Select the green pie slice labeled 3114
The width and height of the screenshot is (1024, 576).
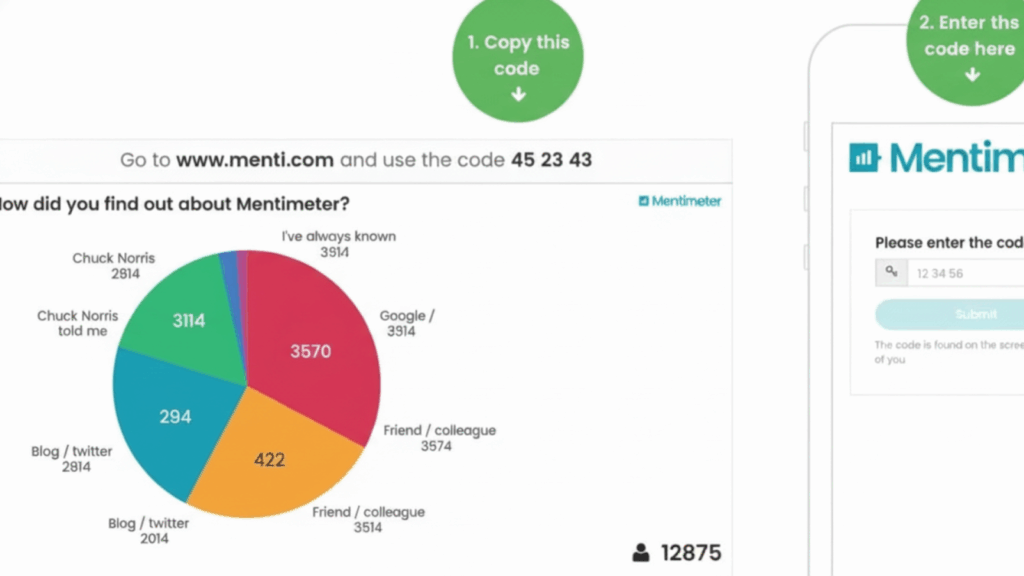point(185,315)
